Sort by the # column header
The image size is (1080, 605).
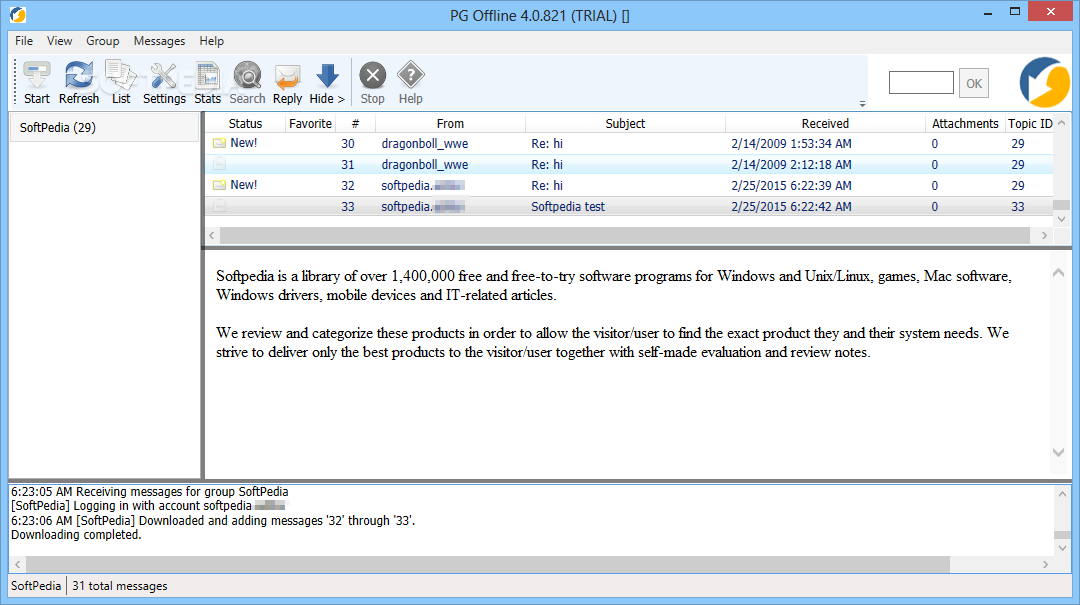pos(355,123)
